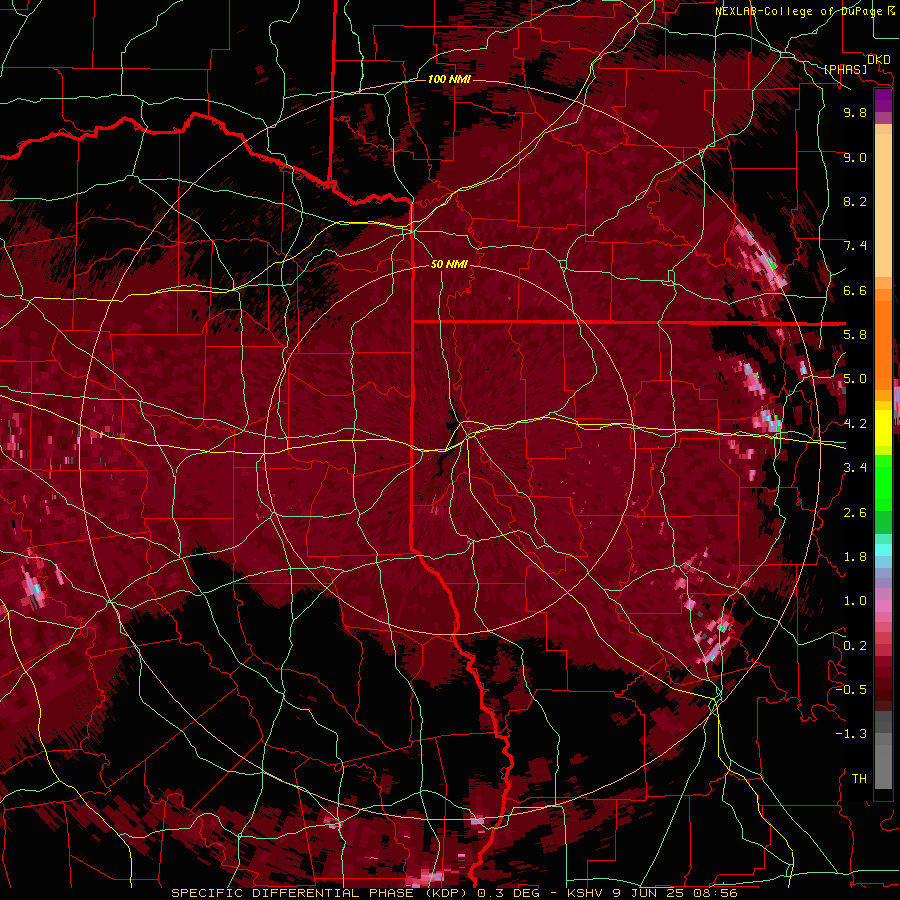Click the Specific Differential Phase (KDP) caption
This screenshot has height=900, width=900.
click(321, 893)
